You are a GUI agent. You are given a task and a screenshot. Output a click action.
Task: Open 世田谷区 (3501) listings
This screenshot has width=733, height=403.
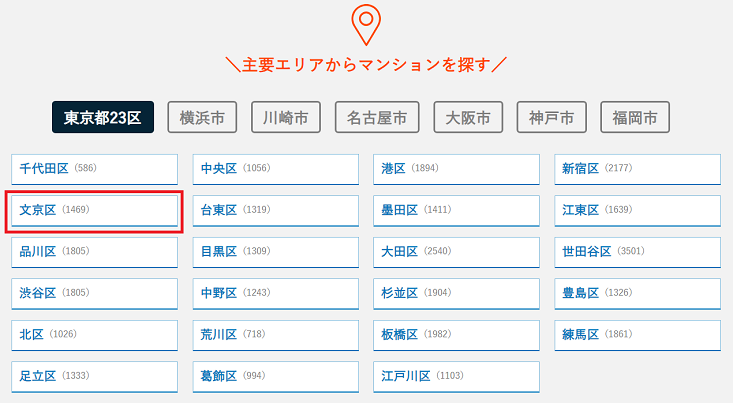(x=638, y=252)
